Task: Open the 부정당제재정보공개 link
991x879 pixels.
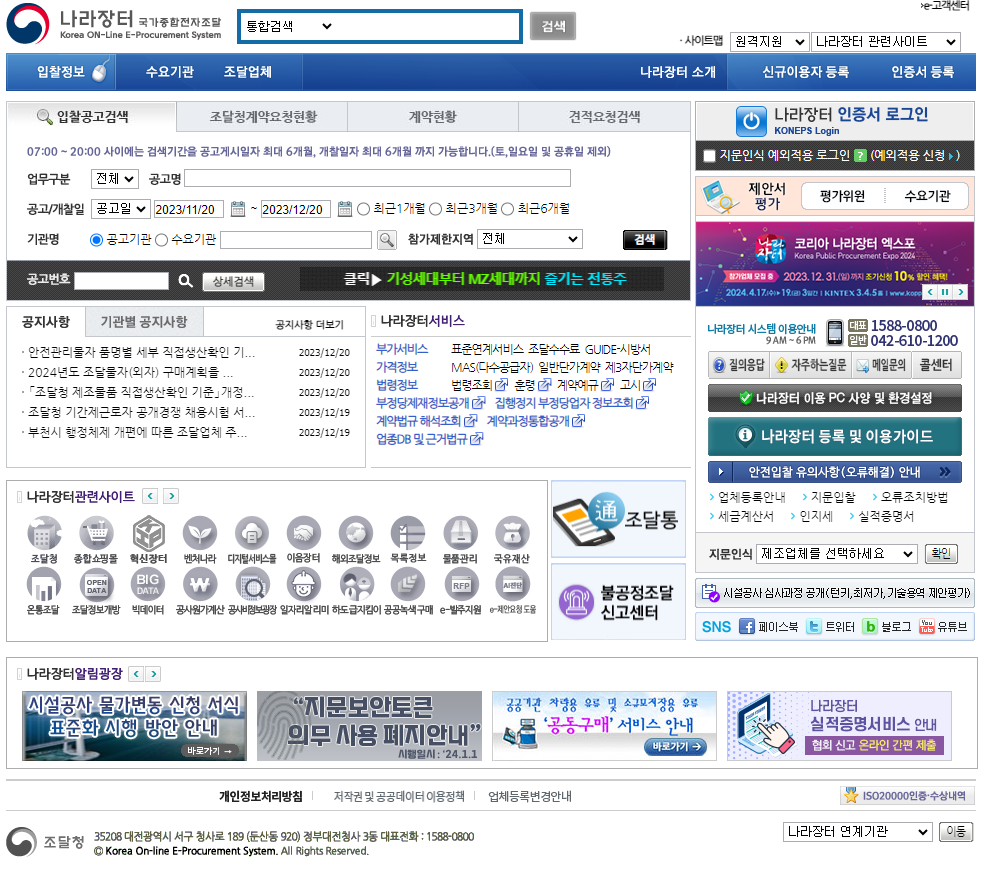Action: point(430,403)
